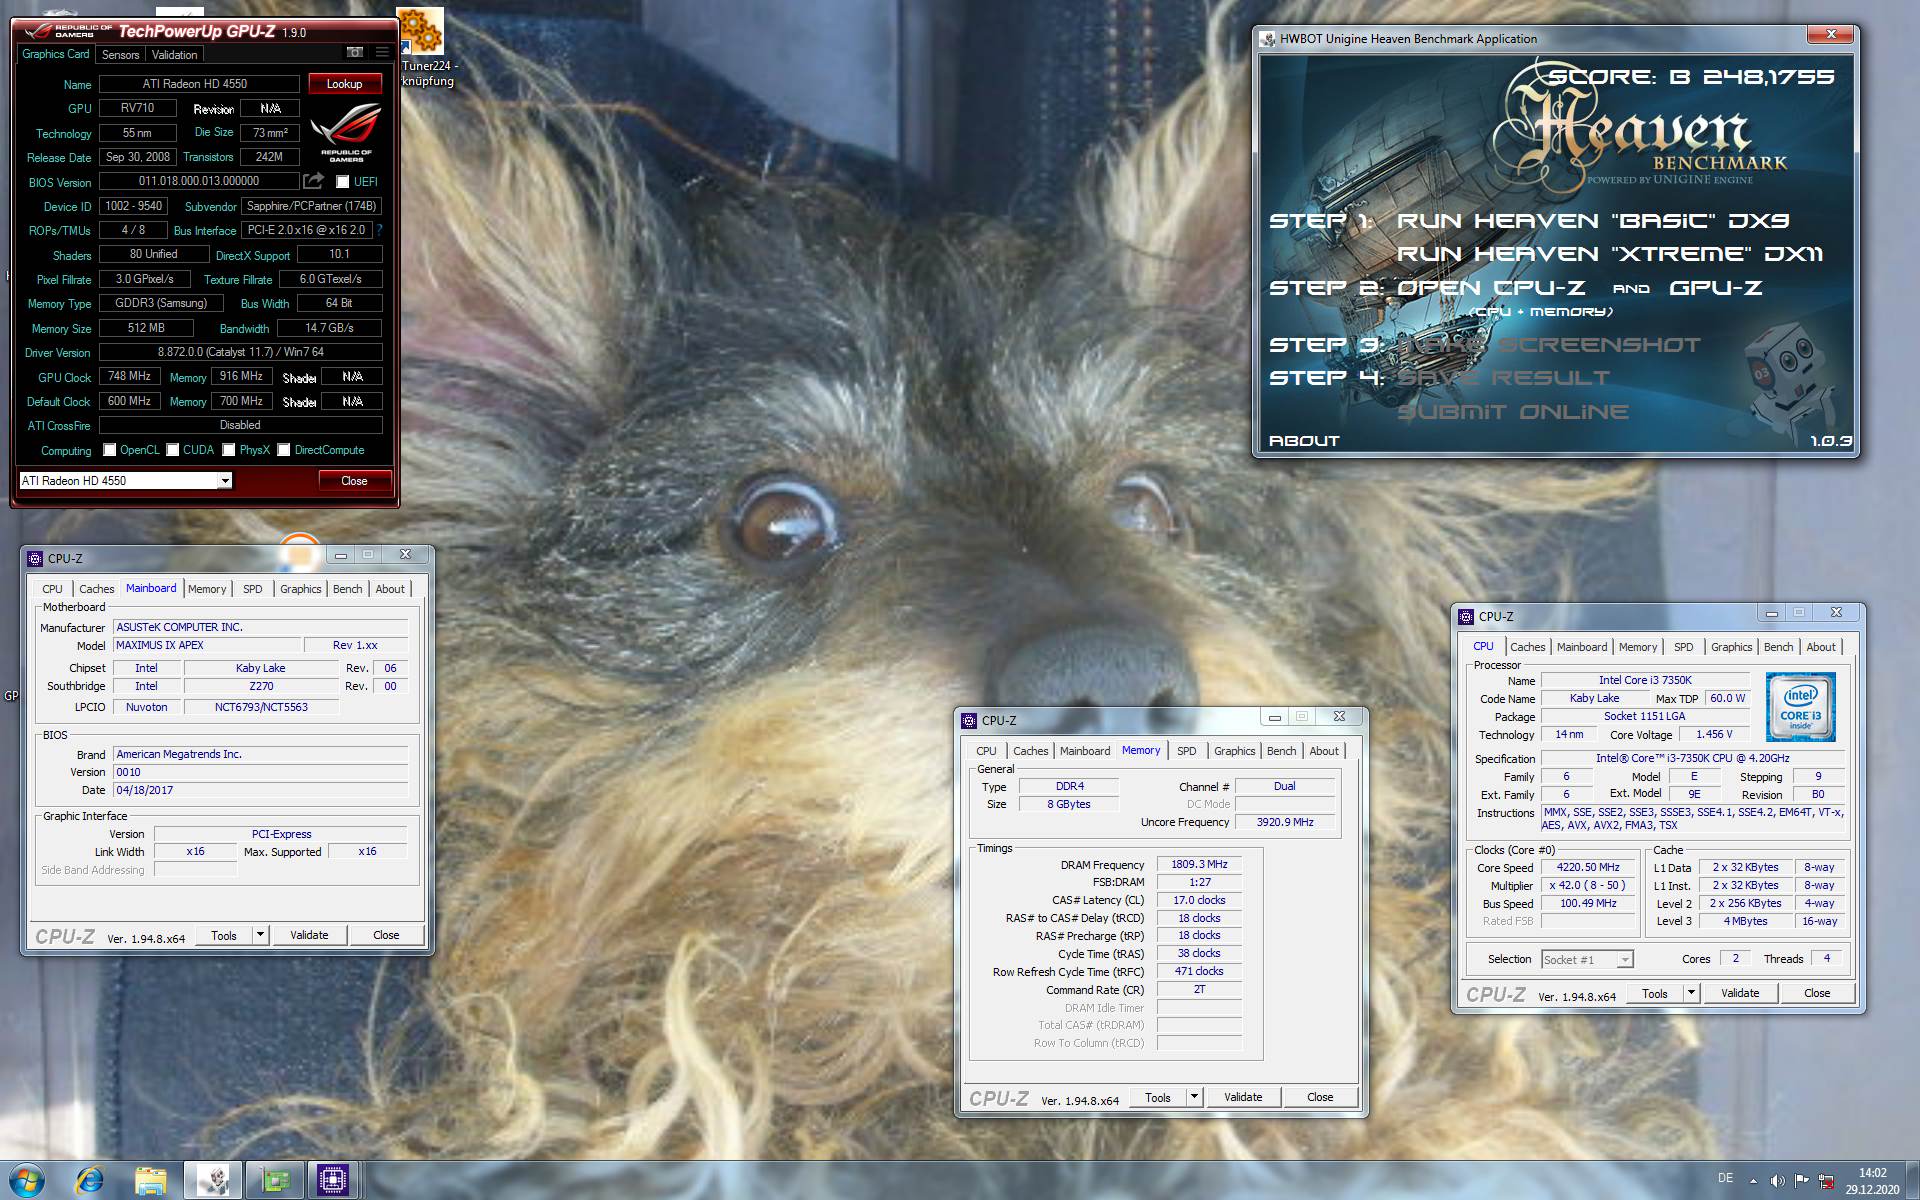Click the GPU-Z screenshot camera icon

pyautogui.click(x=354, y=52)
